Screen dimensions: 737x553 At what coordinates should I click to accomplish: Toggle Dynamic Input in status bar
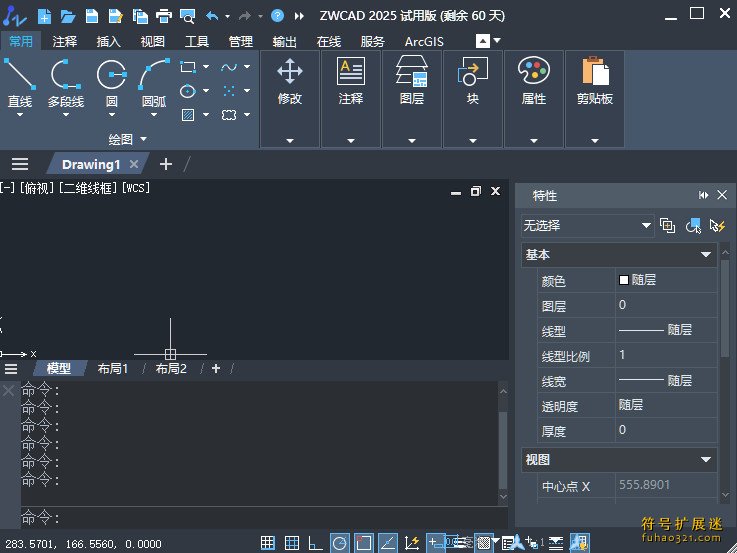point(435,543)
